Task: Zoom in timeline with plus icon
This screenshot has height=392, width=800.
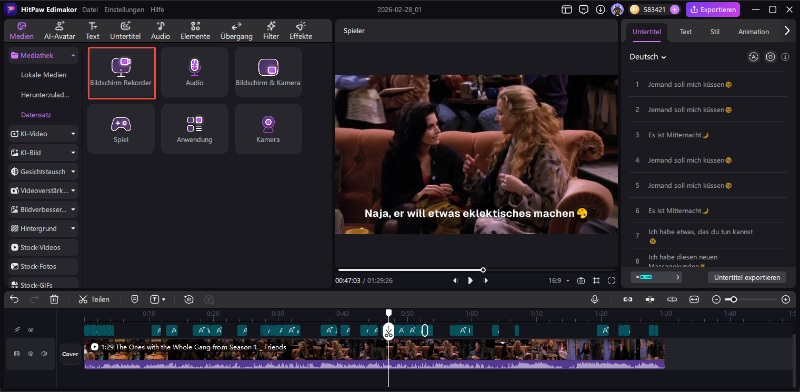Action: pyautogui.click(x=786, y=300)
